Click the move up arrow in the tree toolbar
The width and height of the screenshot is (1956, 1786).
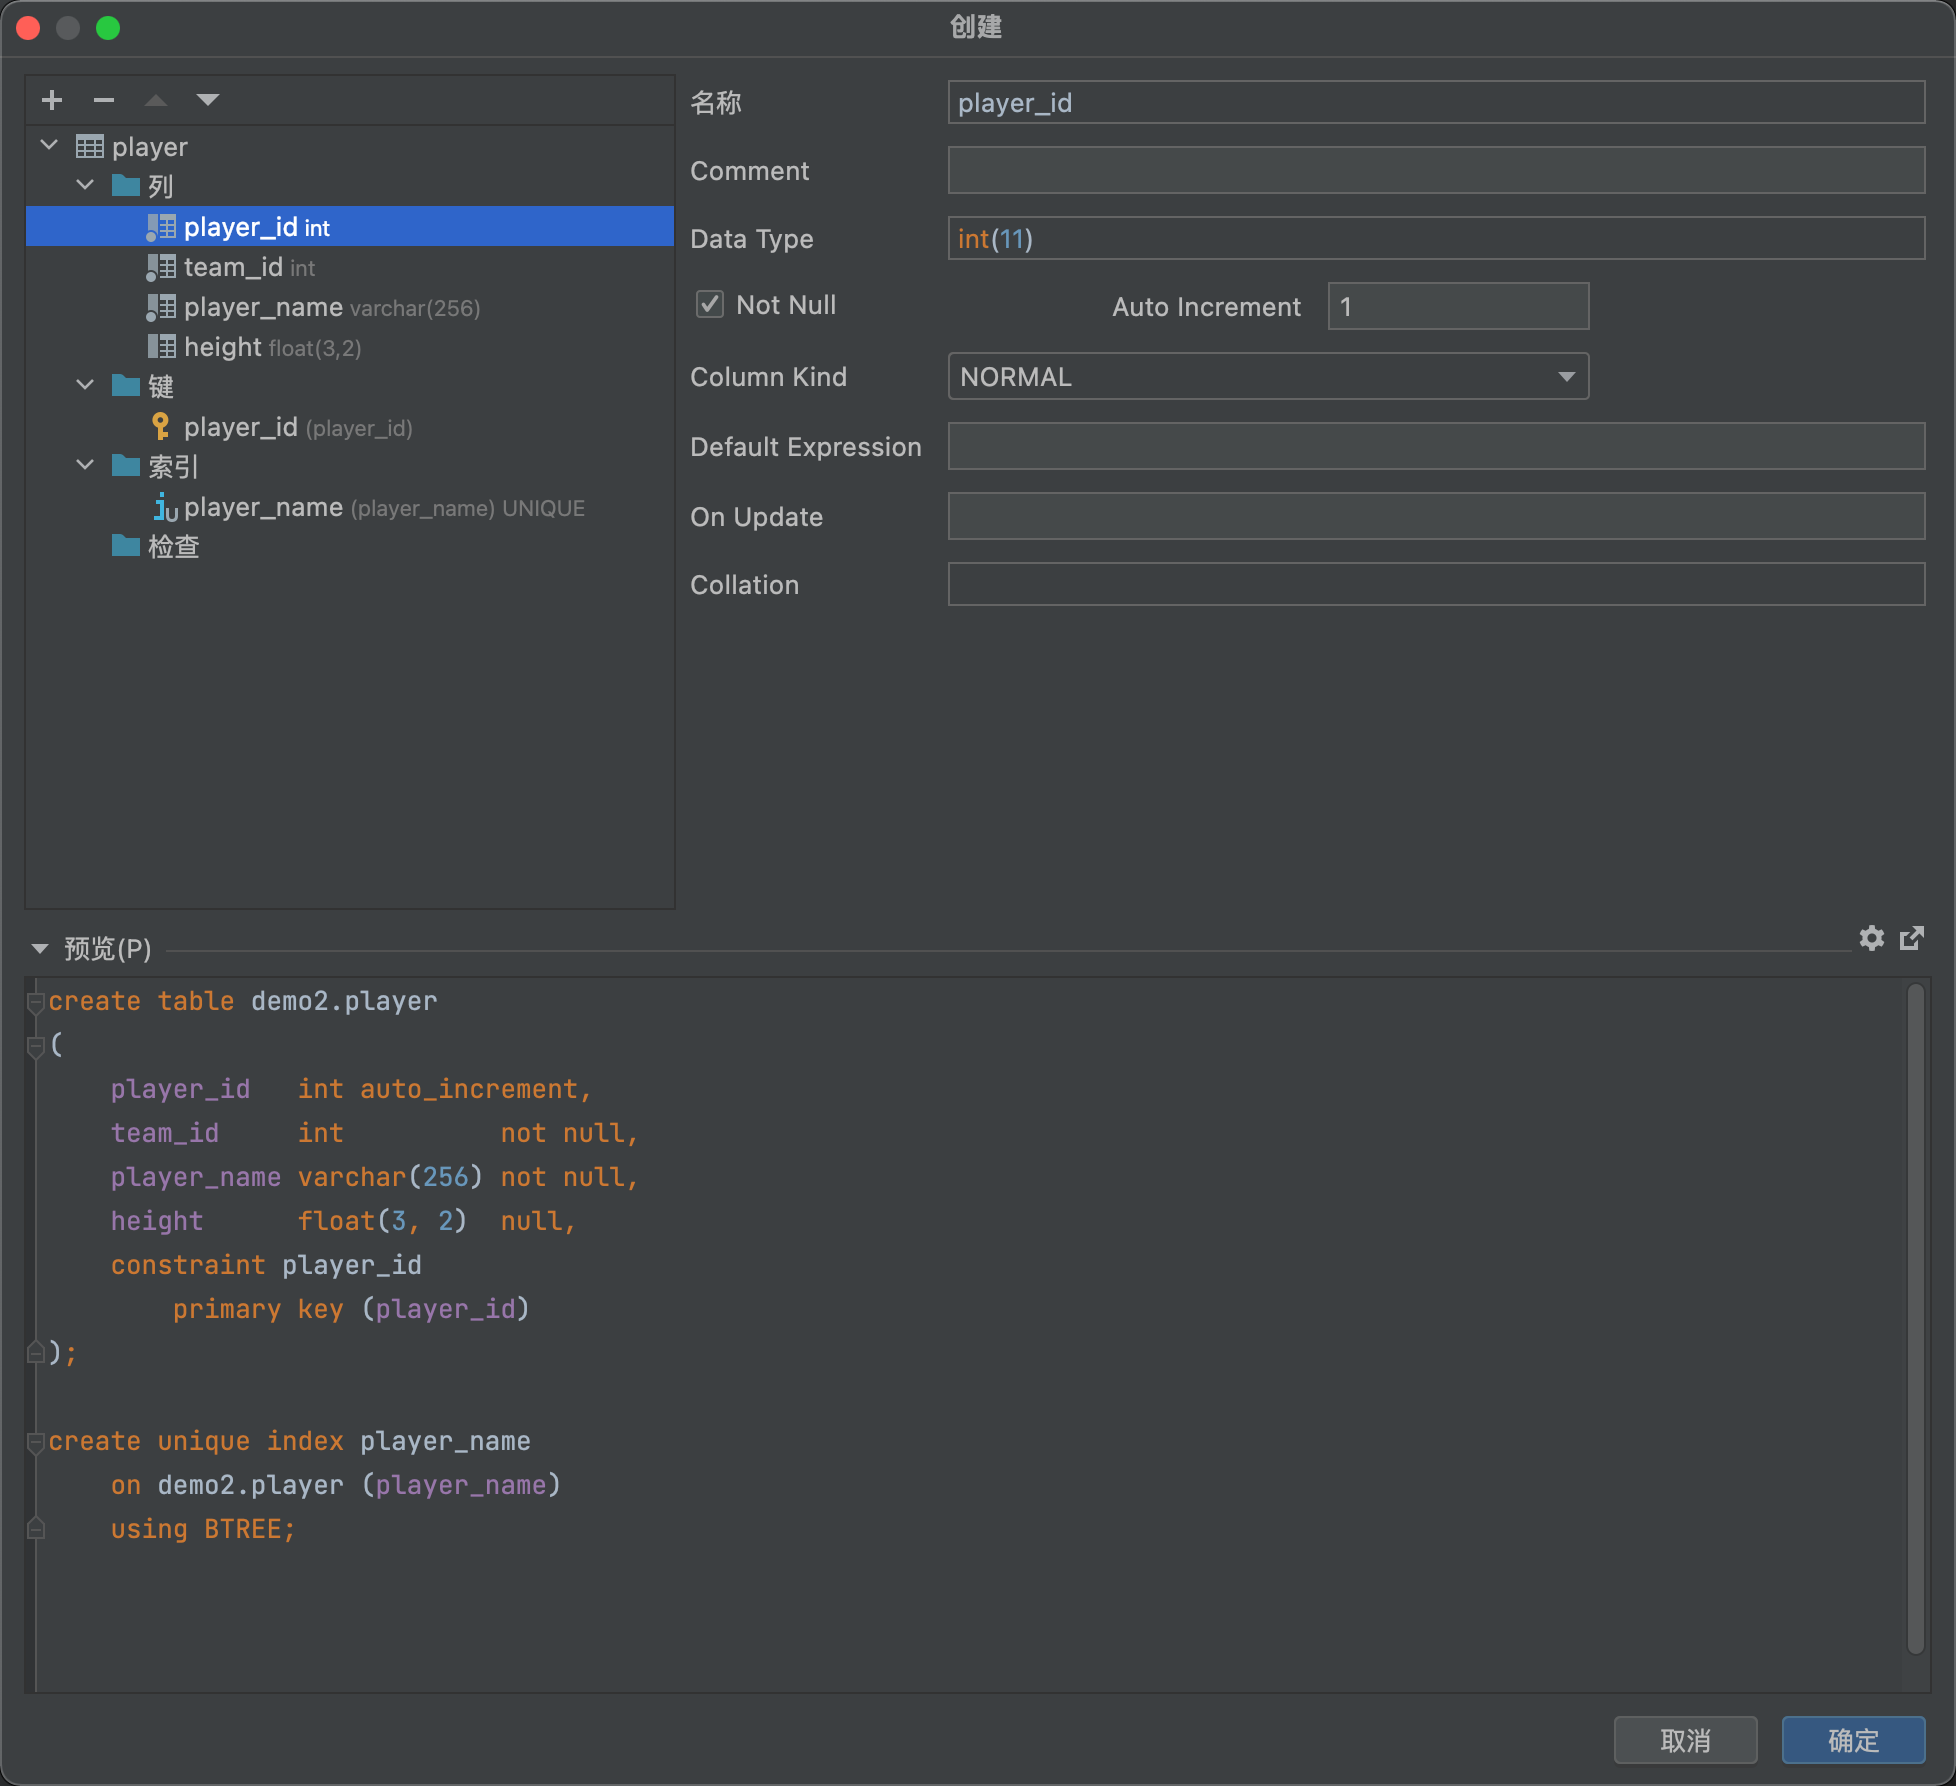(x=156, y=100)
